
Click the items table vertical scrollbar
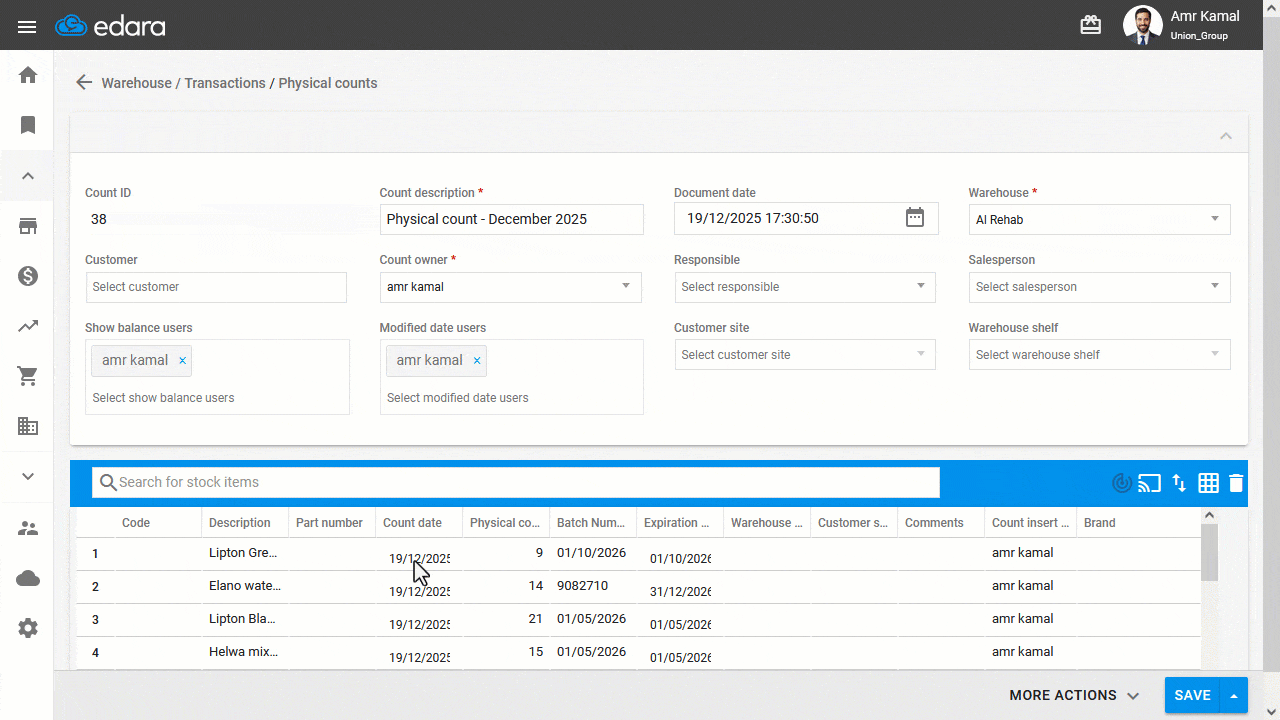click(1209, 588)
